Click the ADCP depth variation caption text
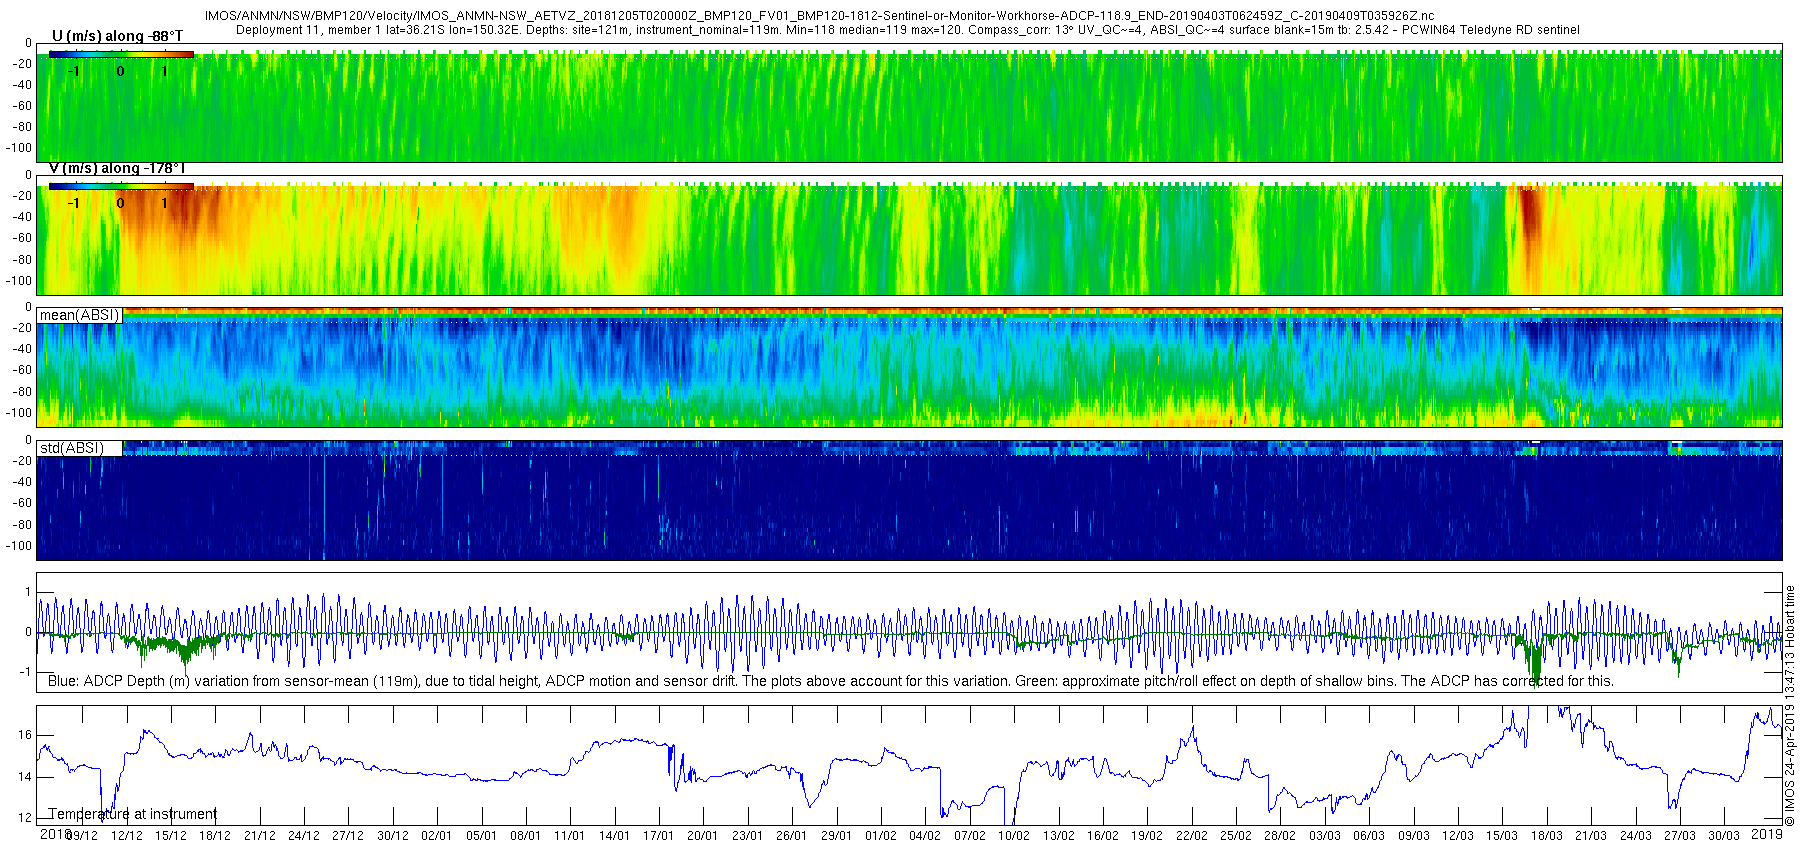 point(830,681)
